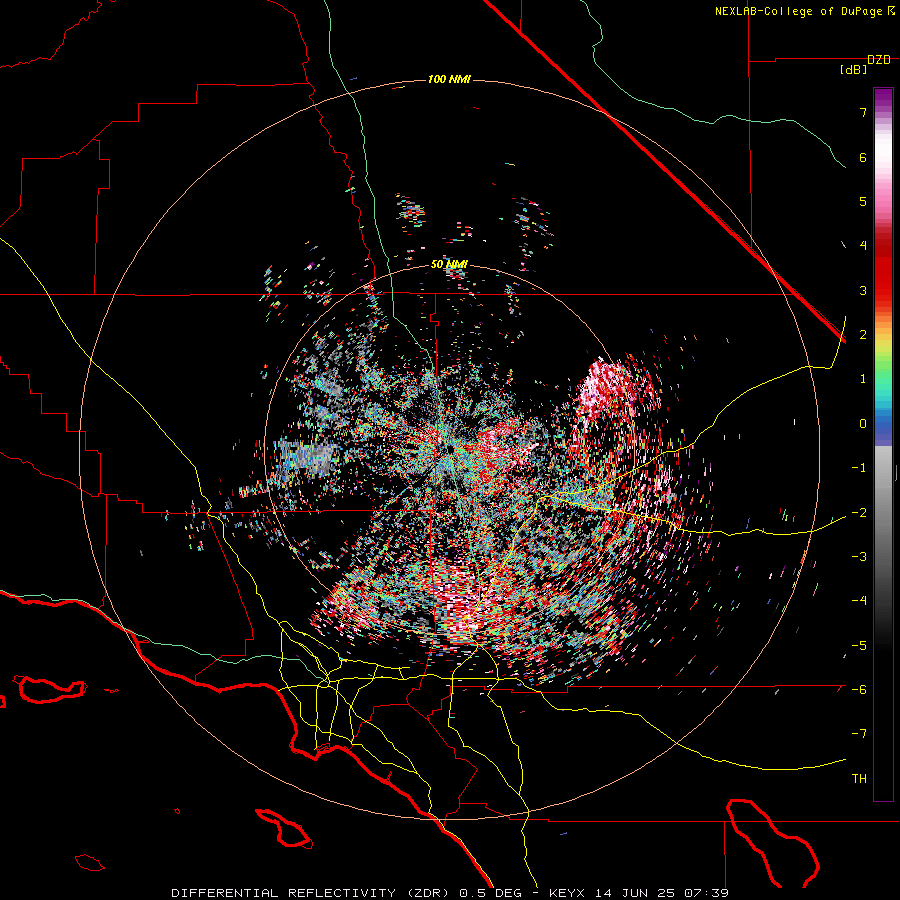900x900 pixels.
Task: Click the -2 value on the scale
Action: pyautogui.click(x=859, y=513)
